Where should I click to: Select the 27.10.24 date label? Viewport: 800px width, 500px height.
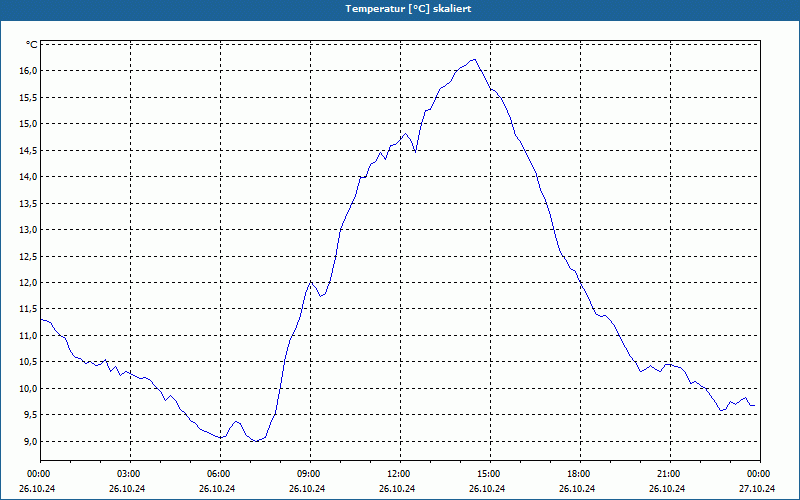(757, 488)
